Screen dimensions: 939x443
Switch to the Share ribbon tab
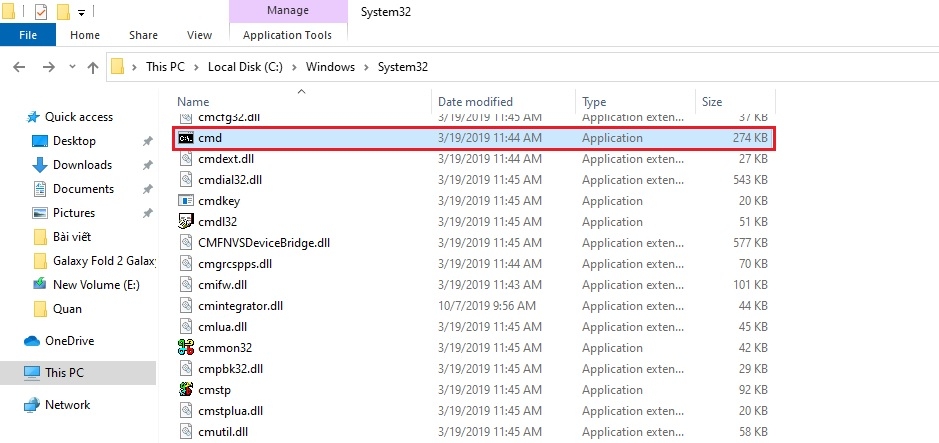[143, 35]
